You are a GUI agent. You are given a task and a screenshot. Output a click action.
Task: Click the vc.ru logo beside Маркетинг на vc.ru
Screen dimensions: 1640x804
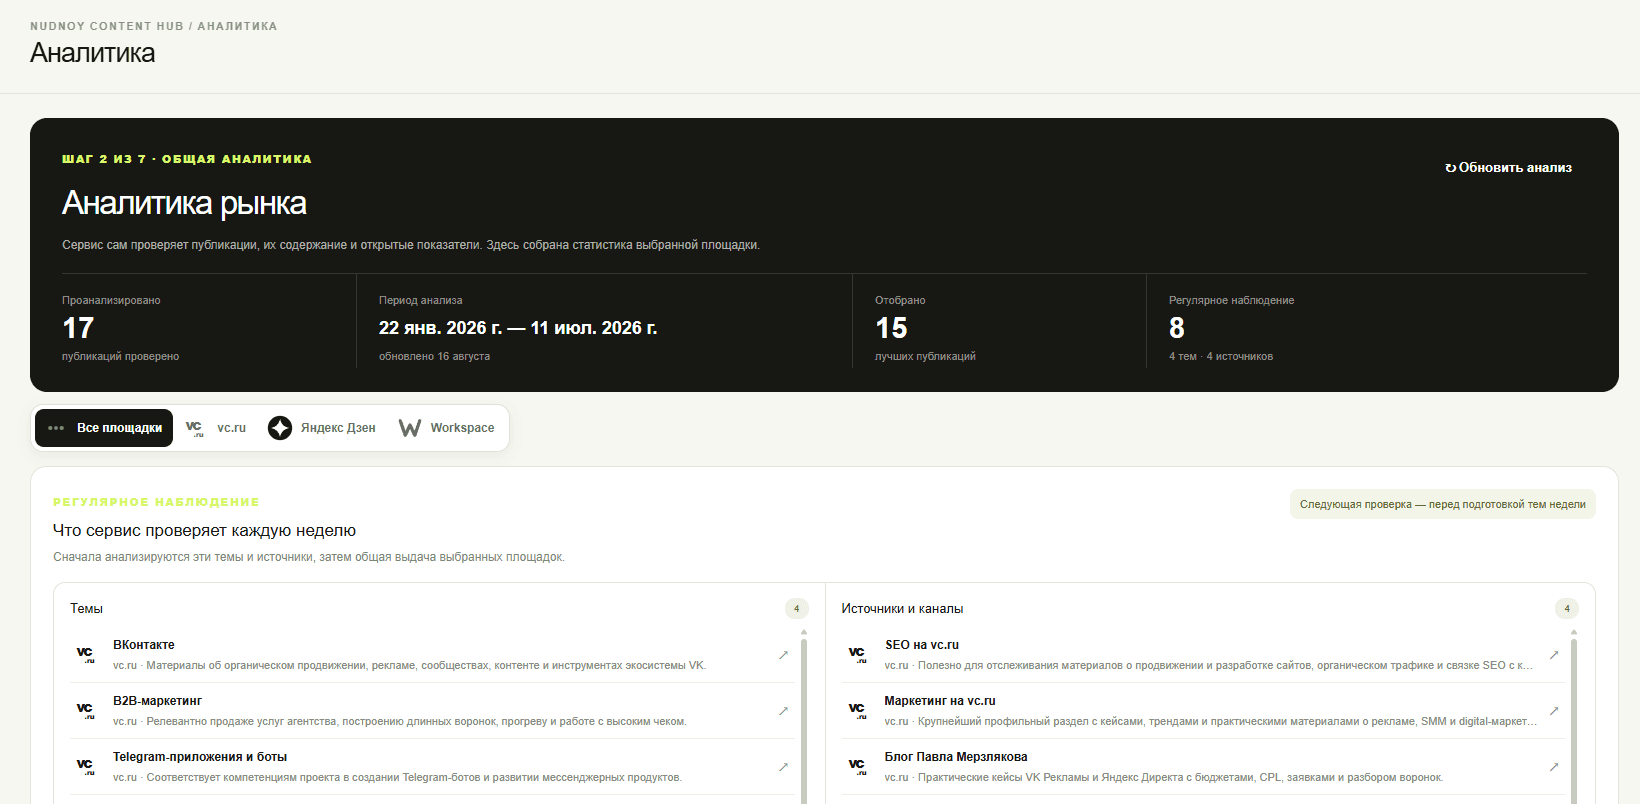click(x=857, y=711)
